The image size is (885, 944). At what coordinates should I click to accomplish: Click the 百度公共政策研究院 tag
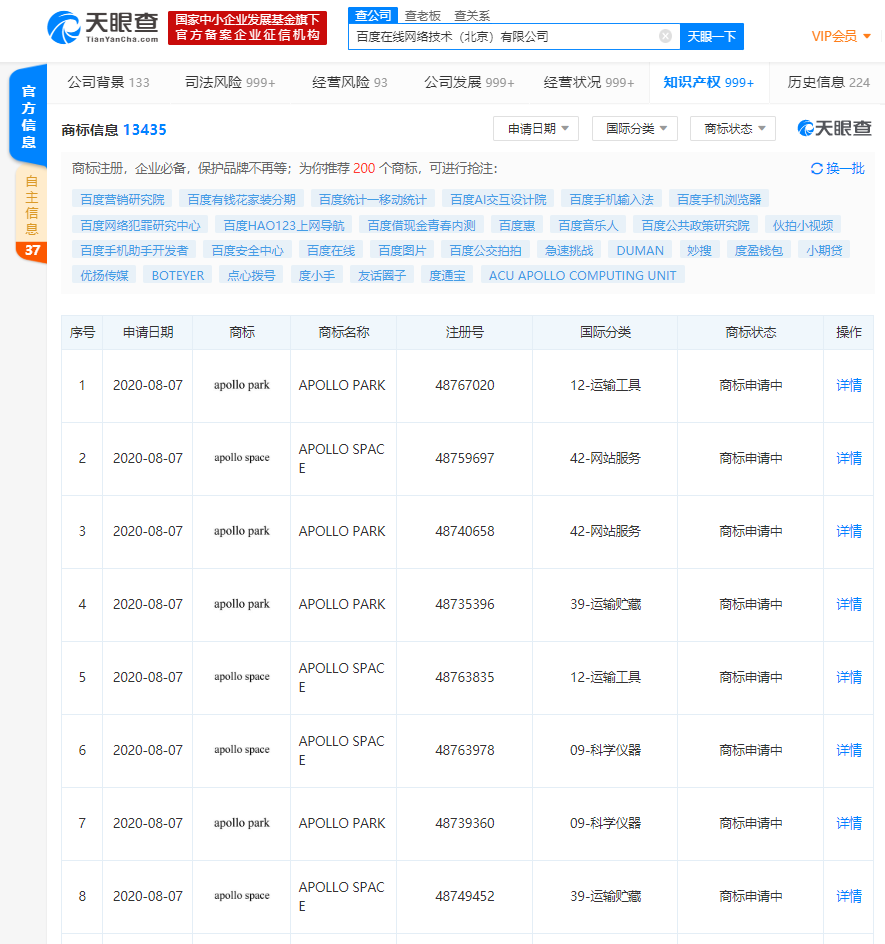pos(695,225)
